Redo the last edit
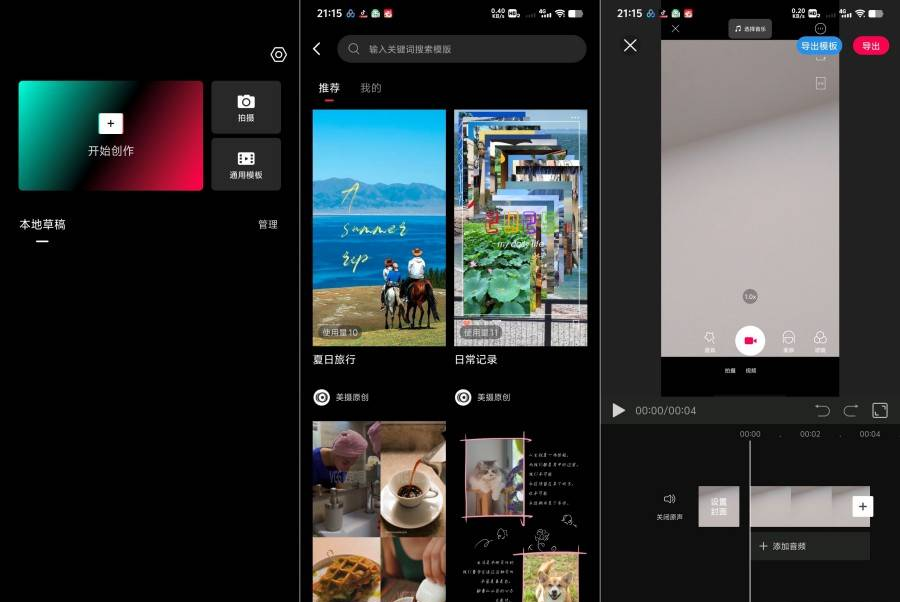The height and width of the screenshot is (602, 900). tap(851, 410)
